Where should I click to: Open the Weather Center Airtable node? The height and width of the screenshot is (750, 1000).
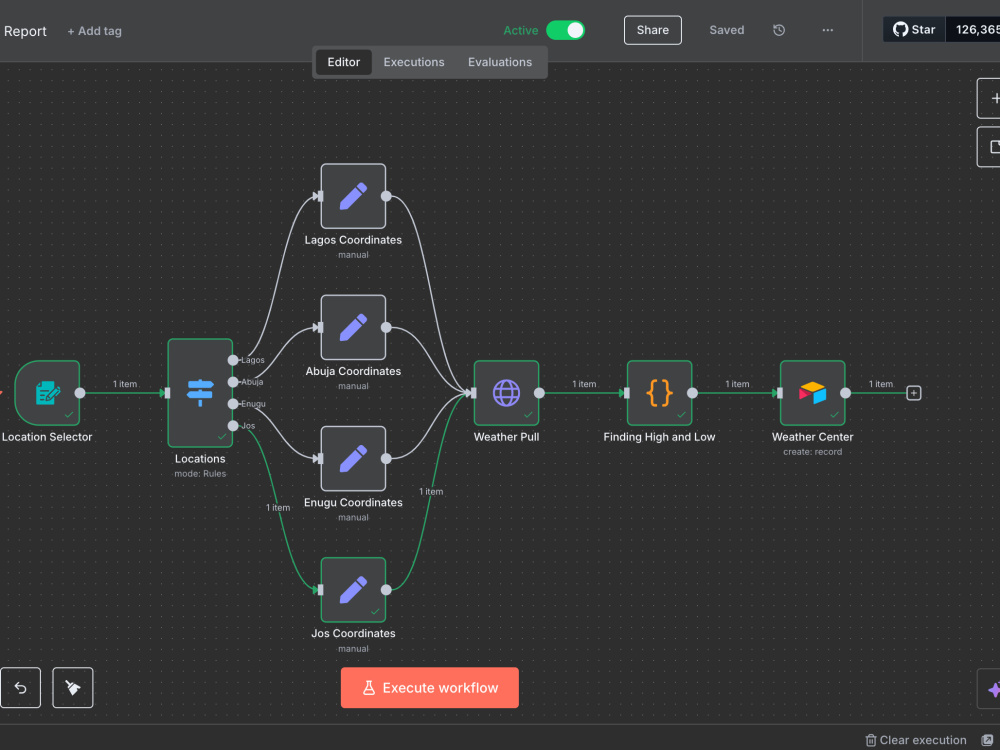pyautogui.click(x=812, y=393)
